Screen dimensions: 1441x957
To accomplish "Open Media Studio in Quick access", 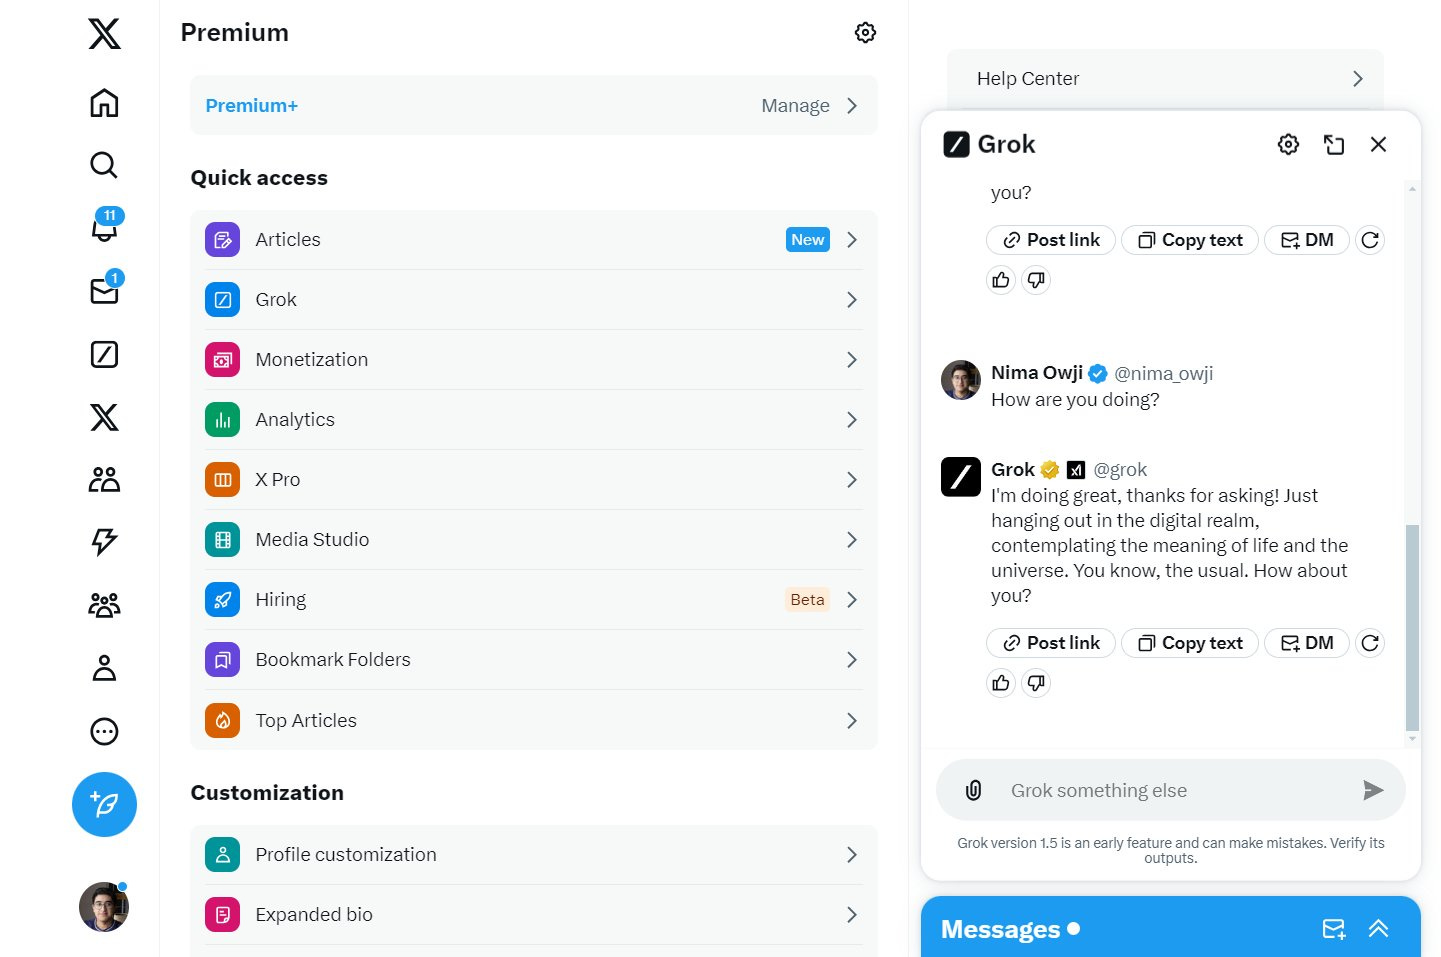I will click(x=534, y=540).
